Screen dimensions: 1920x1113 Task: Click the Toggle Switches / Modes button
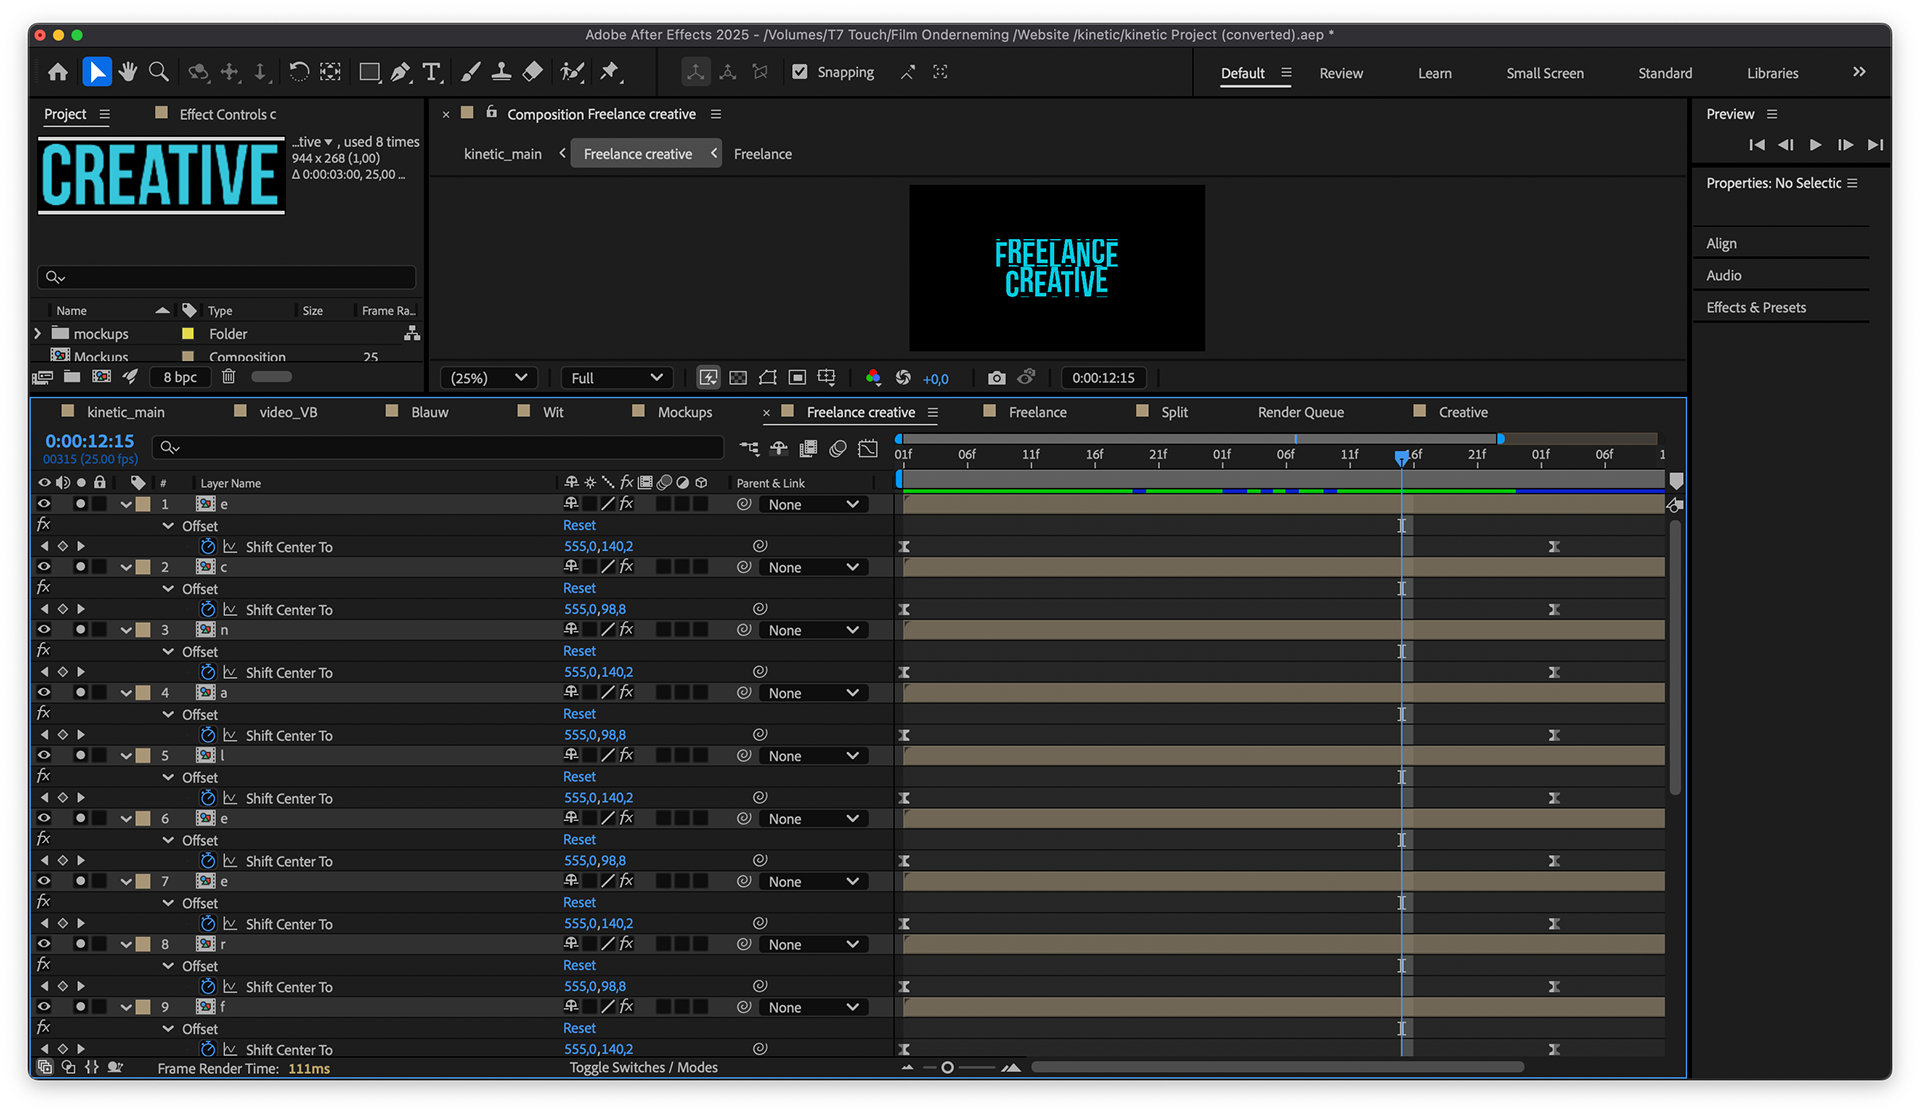(x=643, y=1068)
